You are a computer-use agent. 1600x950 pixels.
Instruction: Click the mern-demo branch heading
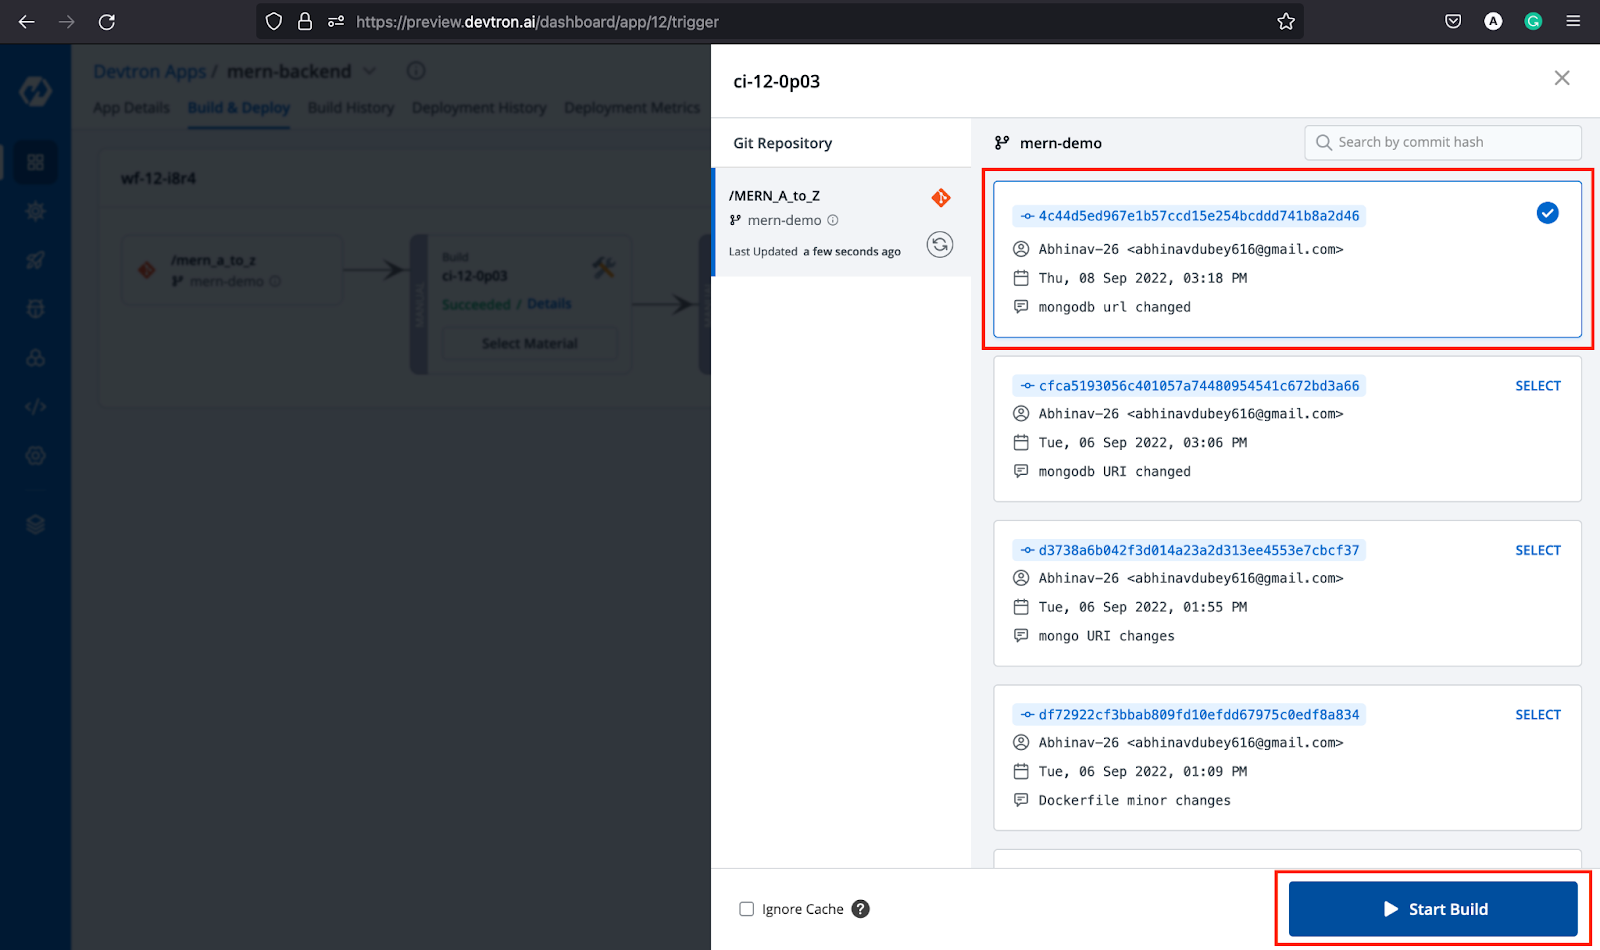[x=1060, y=143]
